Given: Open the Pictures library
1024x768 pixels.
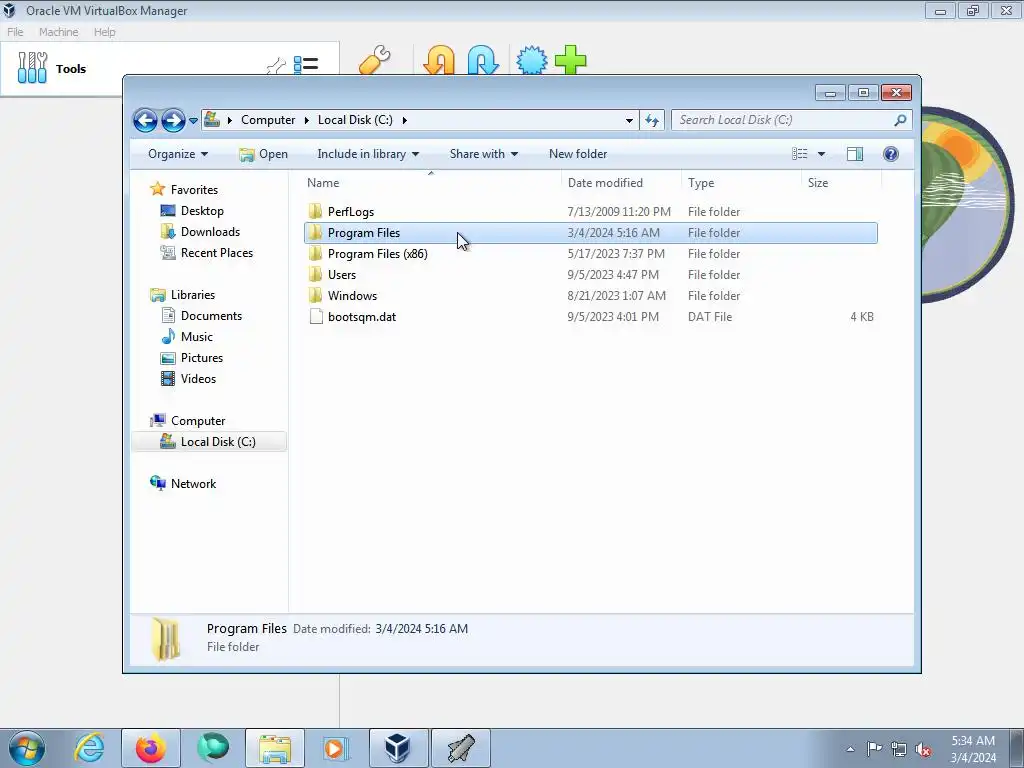Looking at the screenshot, I should (x=202, y=358).
